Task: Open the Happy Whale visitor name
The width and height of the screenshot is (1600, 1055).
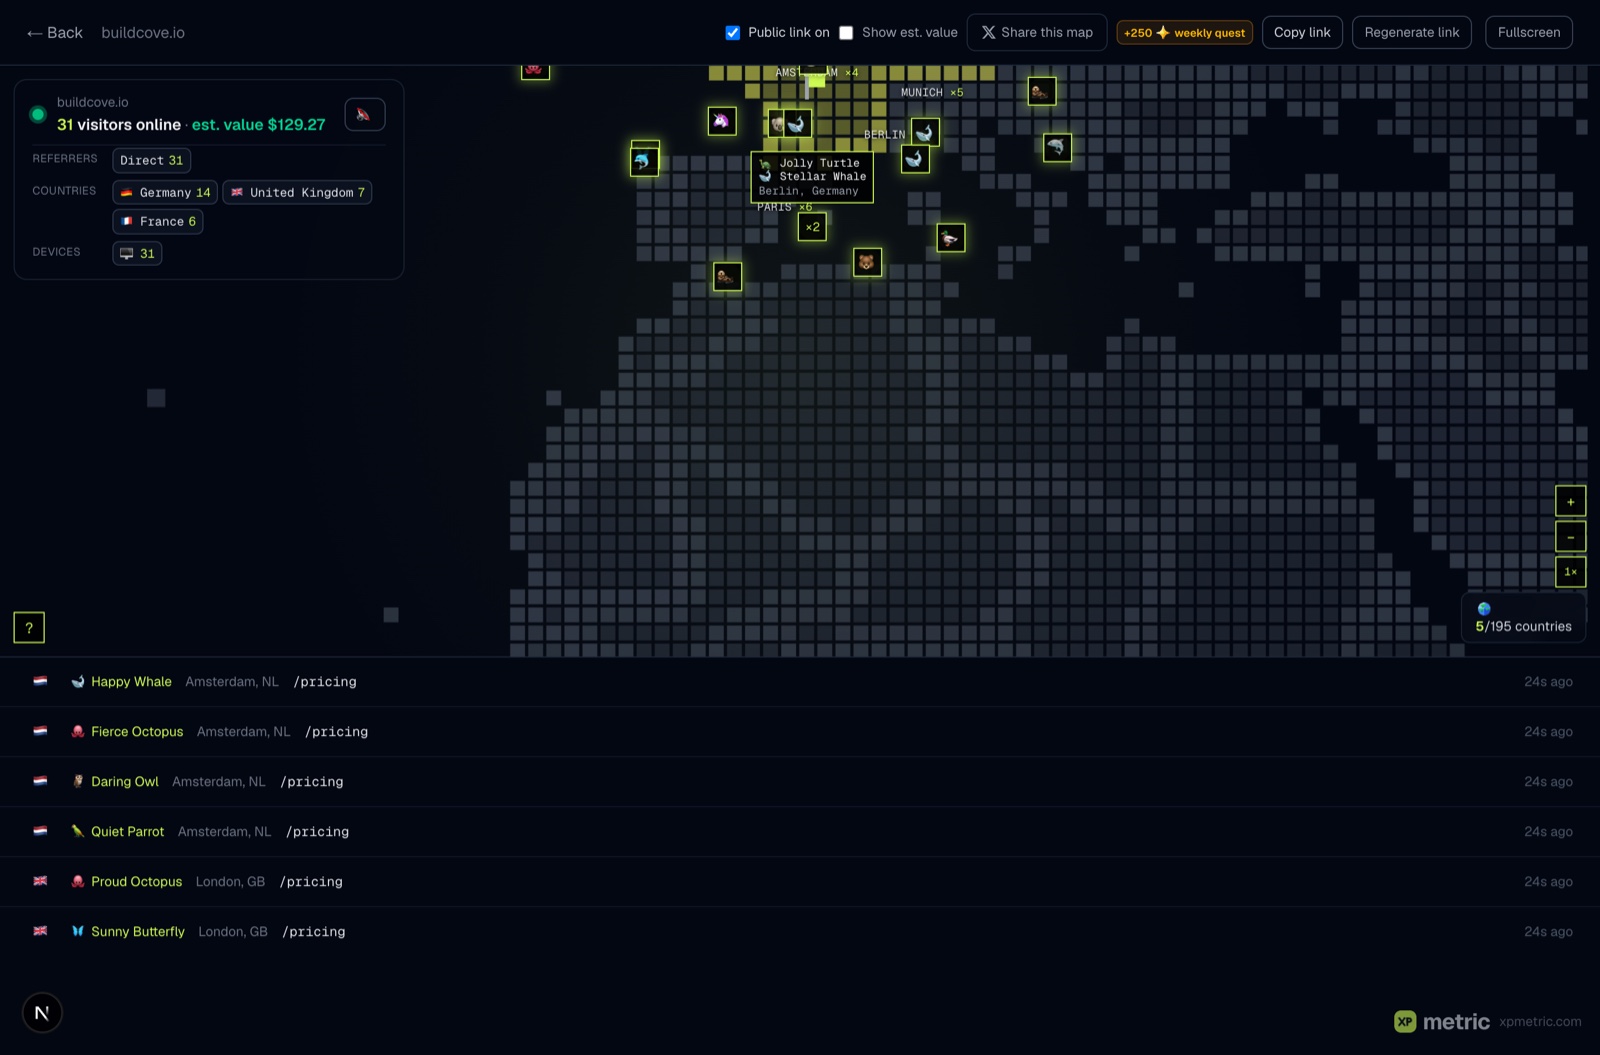Action: (x=131, y=682)
